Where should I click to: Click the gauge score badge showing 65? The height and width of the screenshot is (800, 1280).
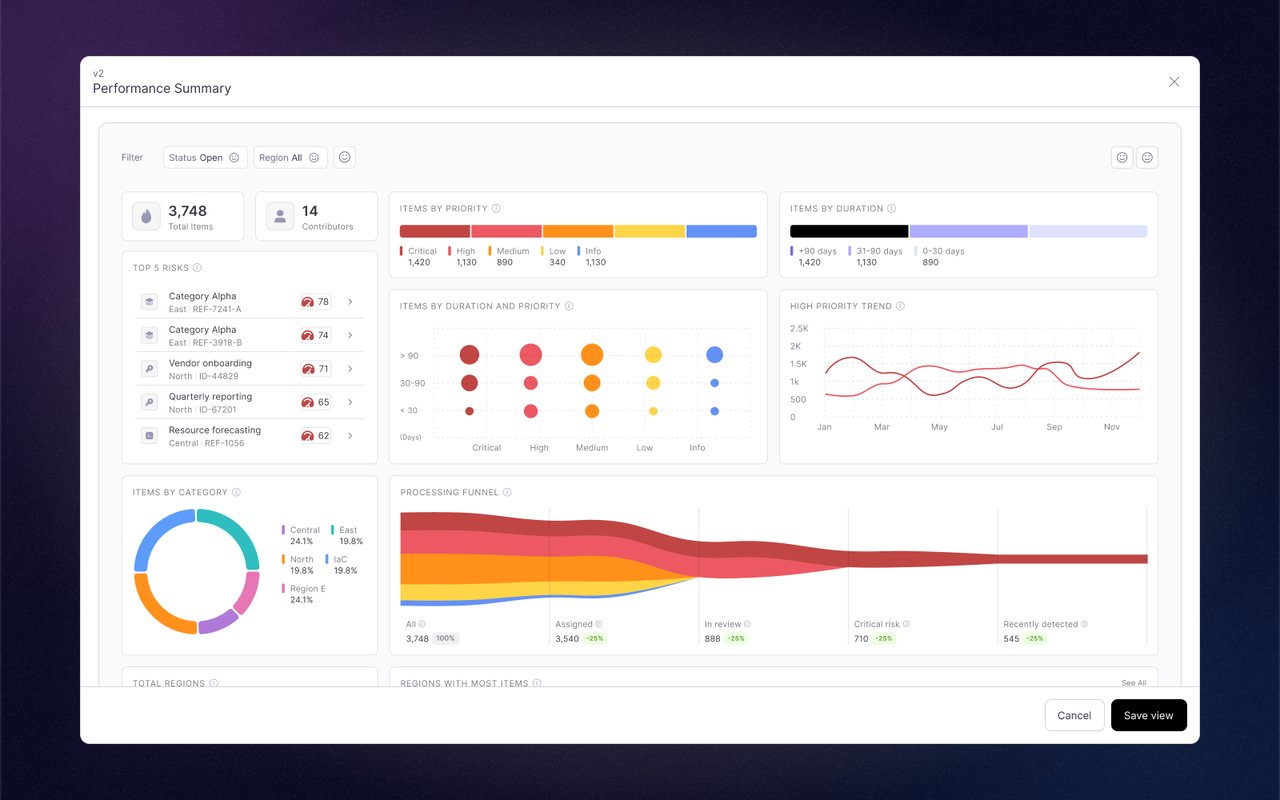pos(315,402)
